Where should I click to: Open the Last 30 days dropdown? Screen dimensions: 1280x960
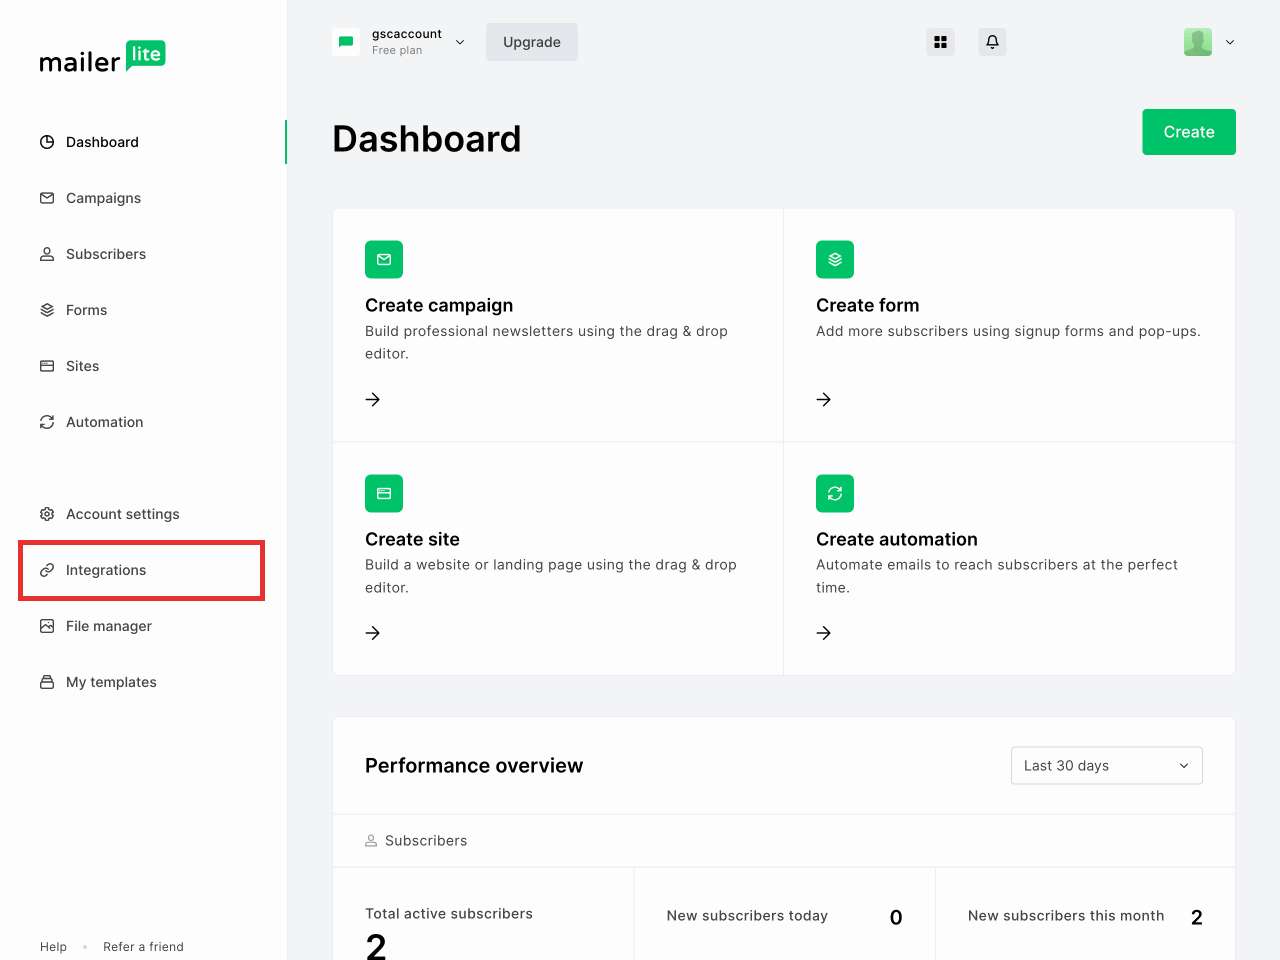tap(1106, 765)
